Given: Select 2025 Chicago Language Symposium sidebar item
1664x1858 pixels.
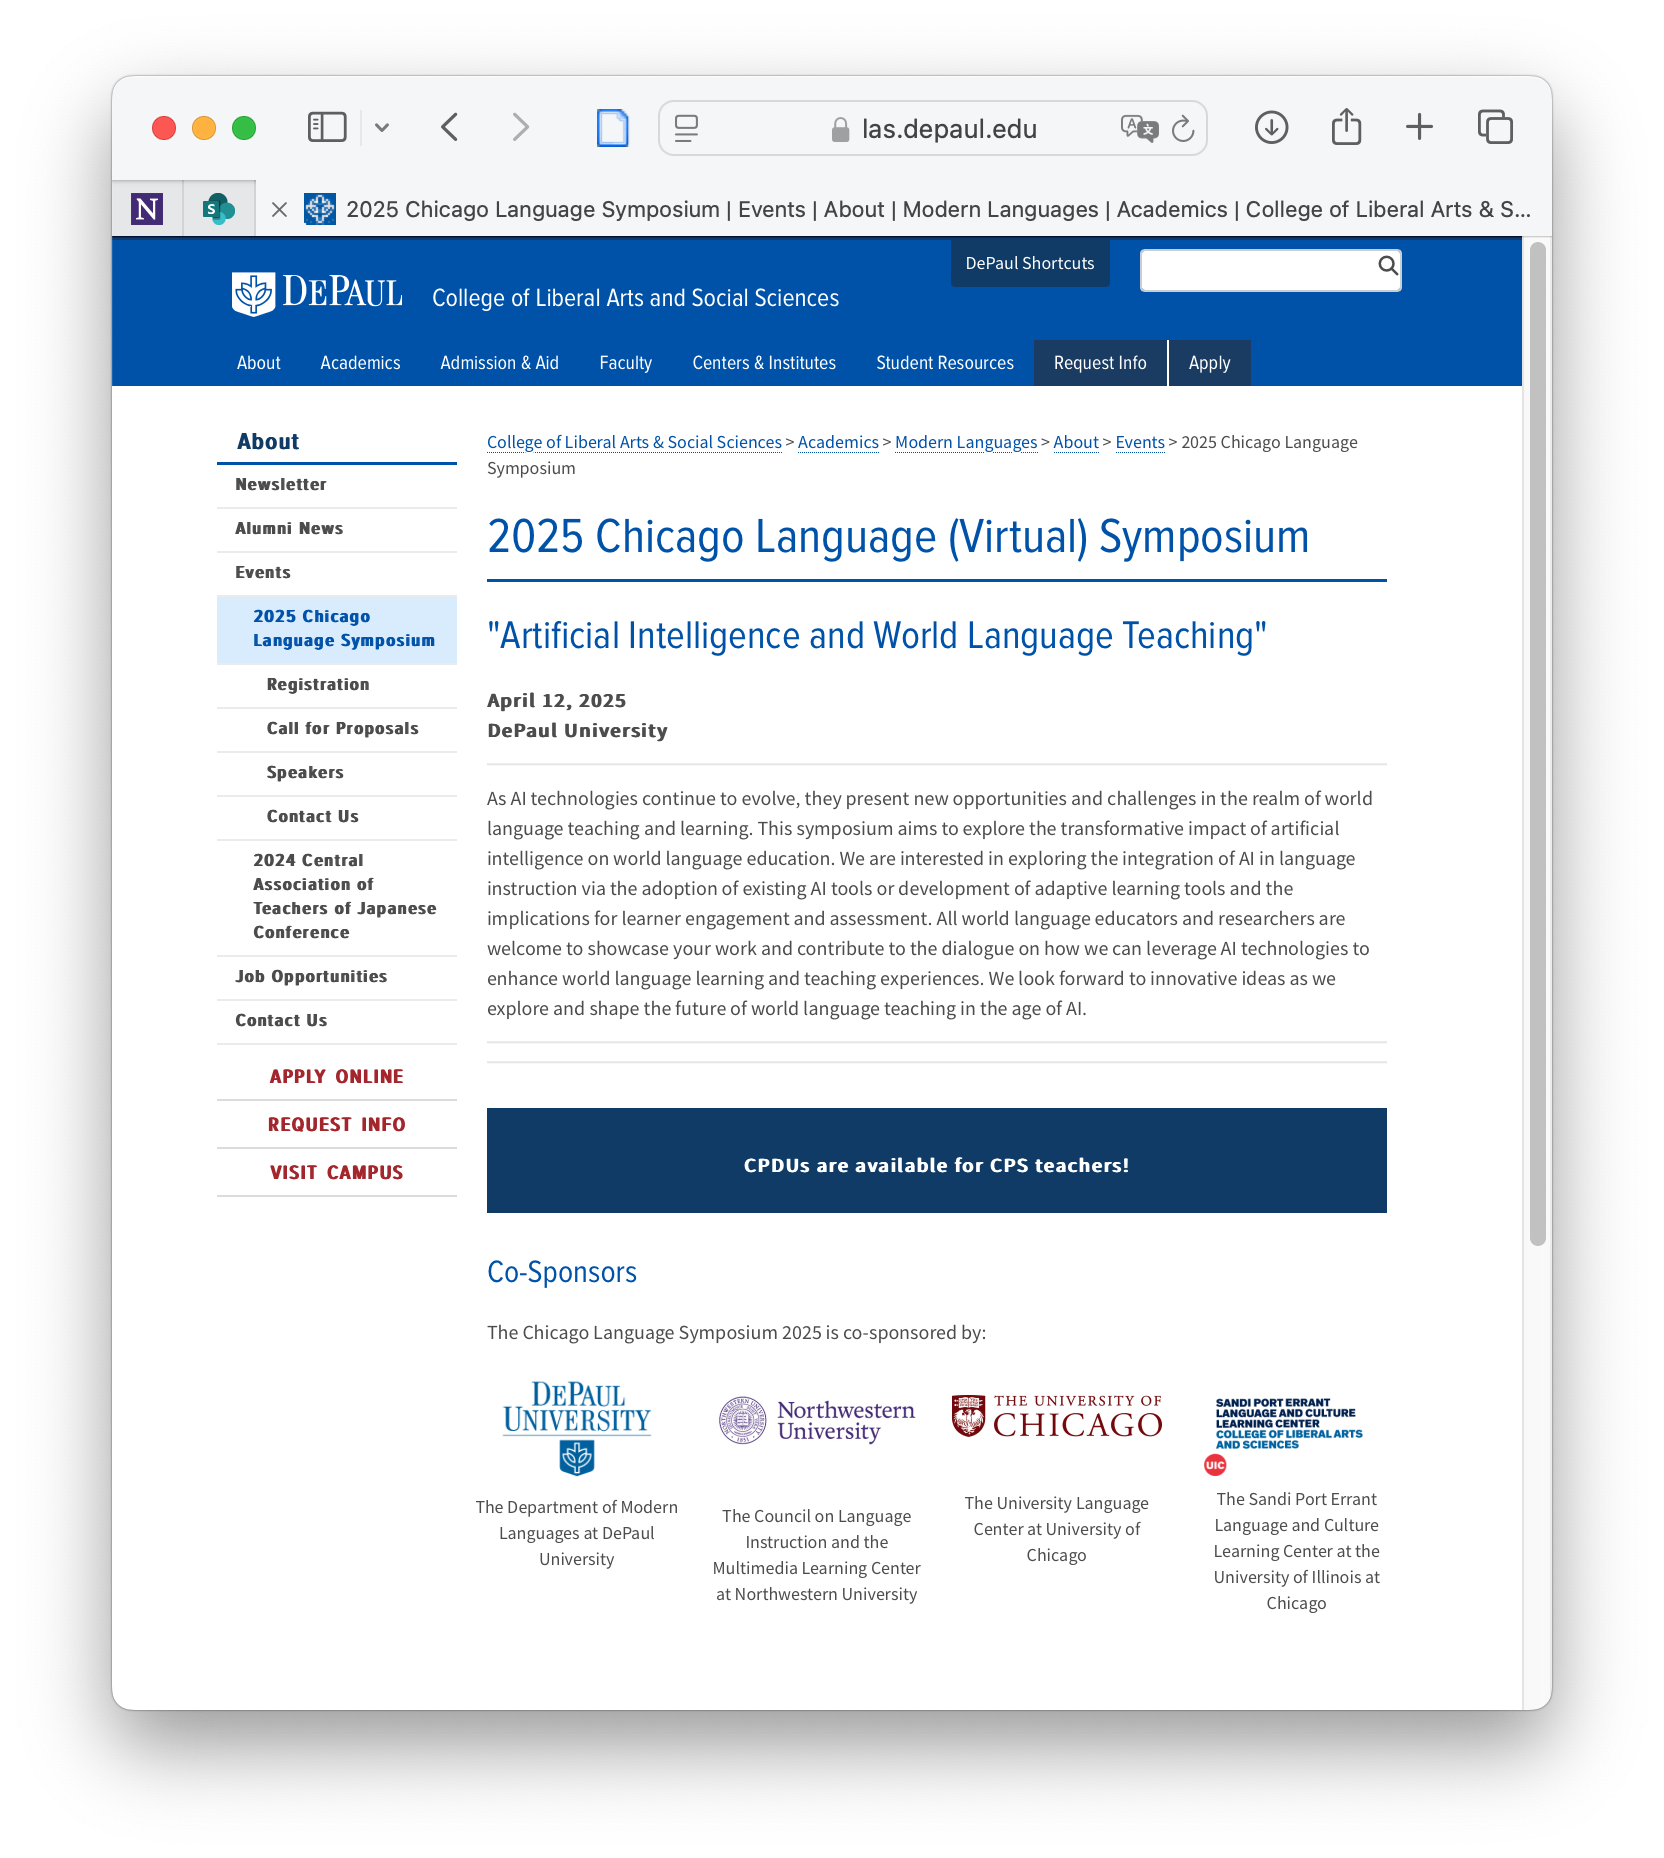Looking at the screenshot, I should [x=337, y=629].
